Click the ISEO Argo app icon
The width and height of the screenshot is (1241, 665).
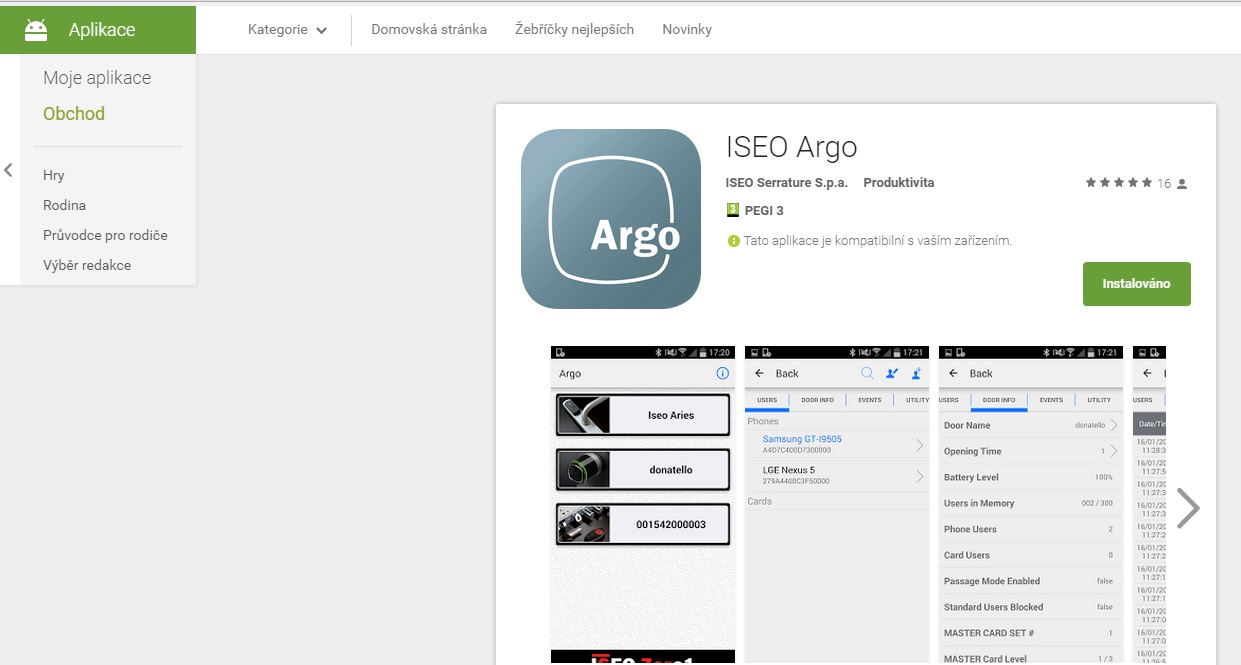611,219
